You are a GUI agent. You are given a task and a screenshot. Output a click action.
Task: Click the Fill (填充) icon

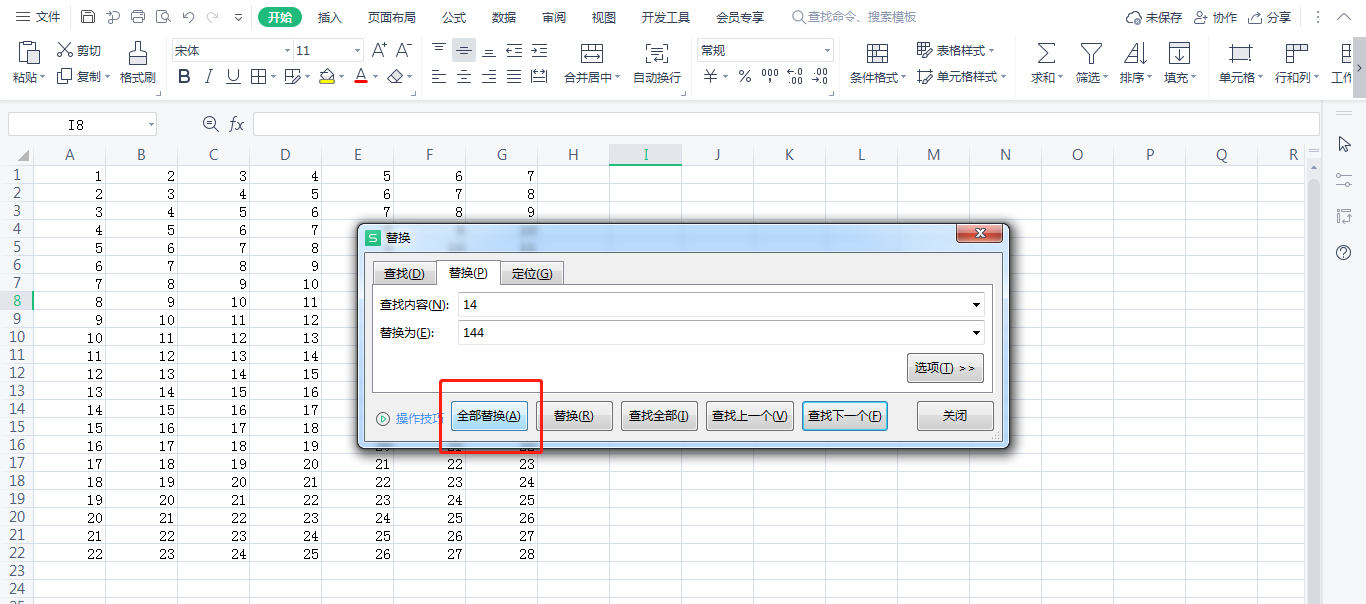(x=1179, y=53)
